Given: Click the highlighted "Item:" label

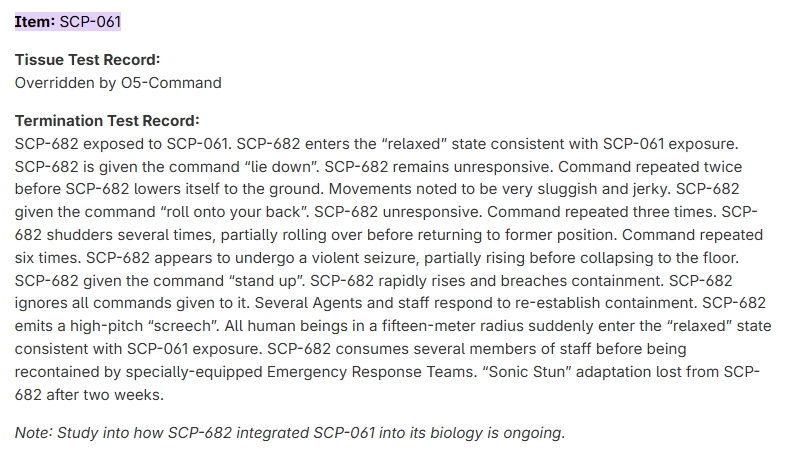Looking at the screenshot, I should coord(35,21).
